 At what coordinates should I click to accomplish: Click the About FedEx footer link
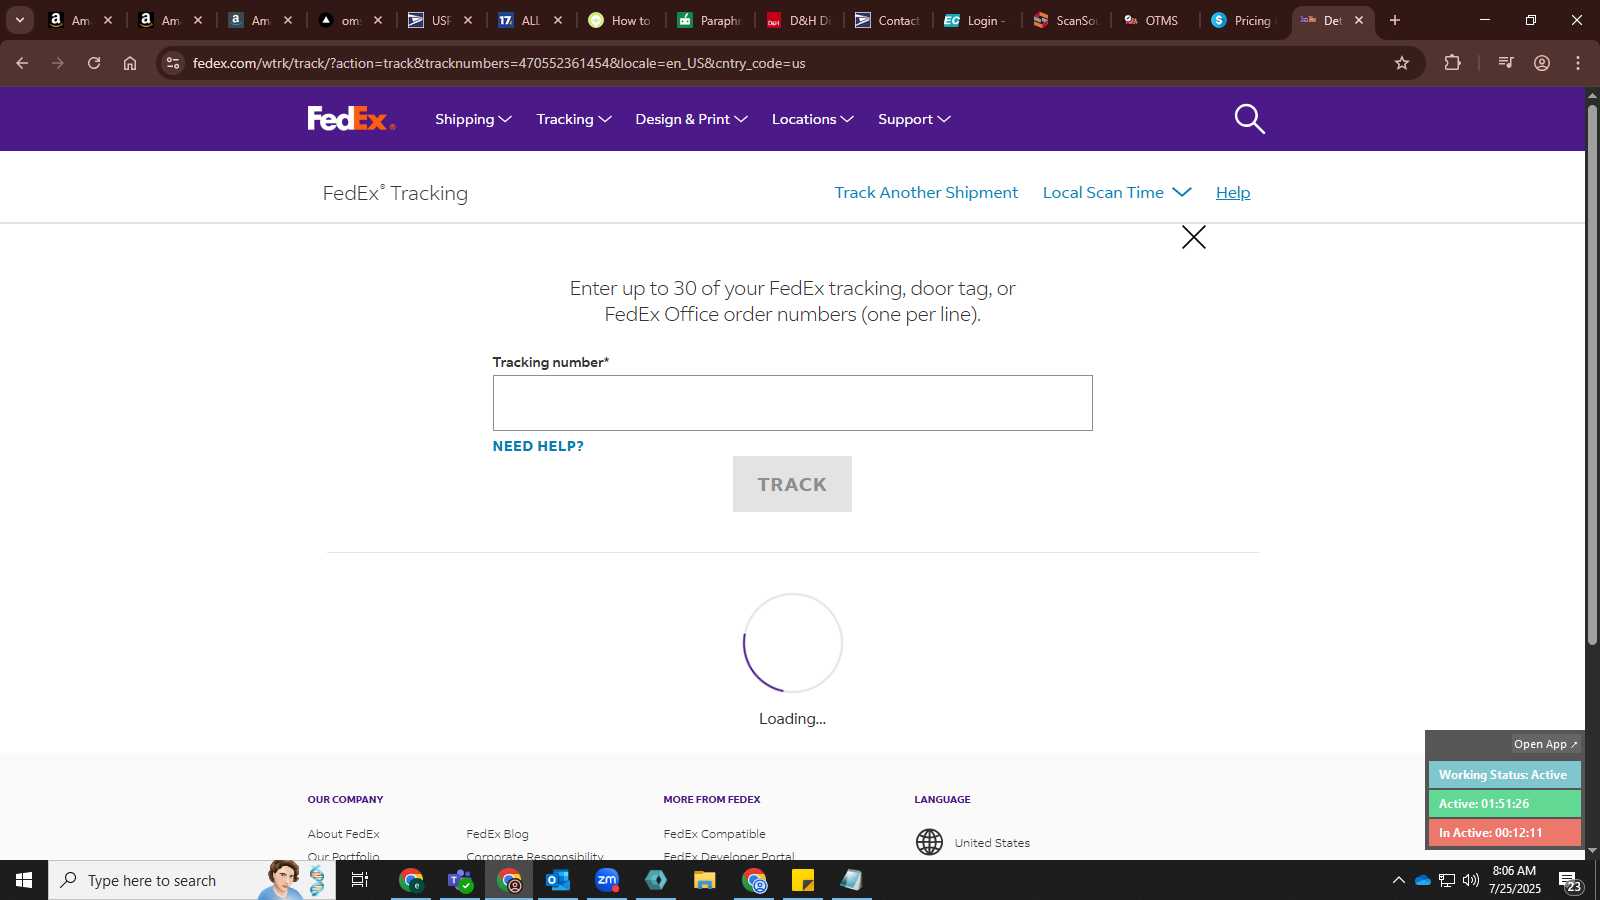pos(343,834)
